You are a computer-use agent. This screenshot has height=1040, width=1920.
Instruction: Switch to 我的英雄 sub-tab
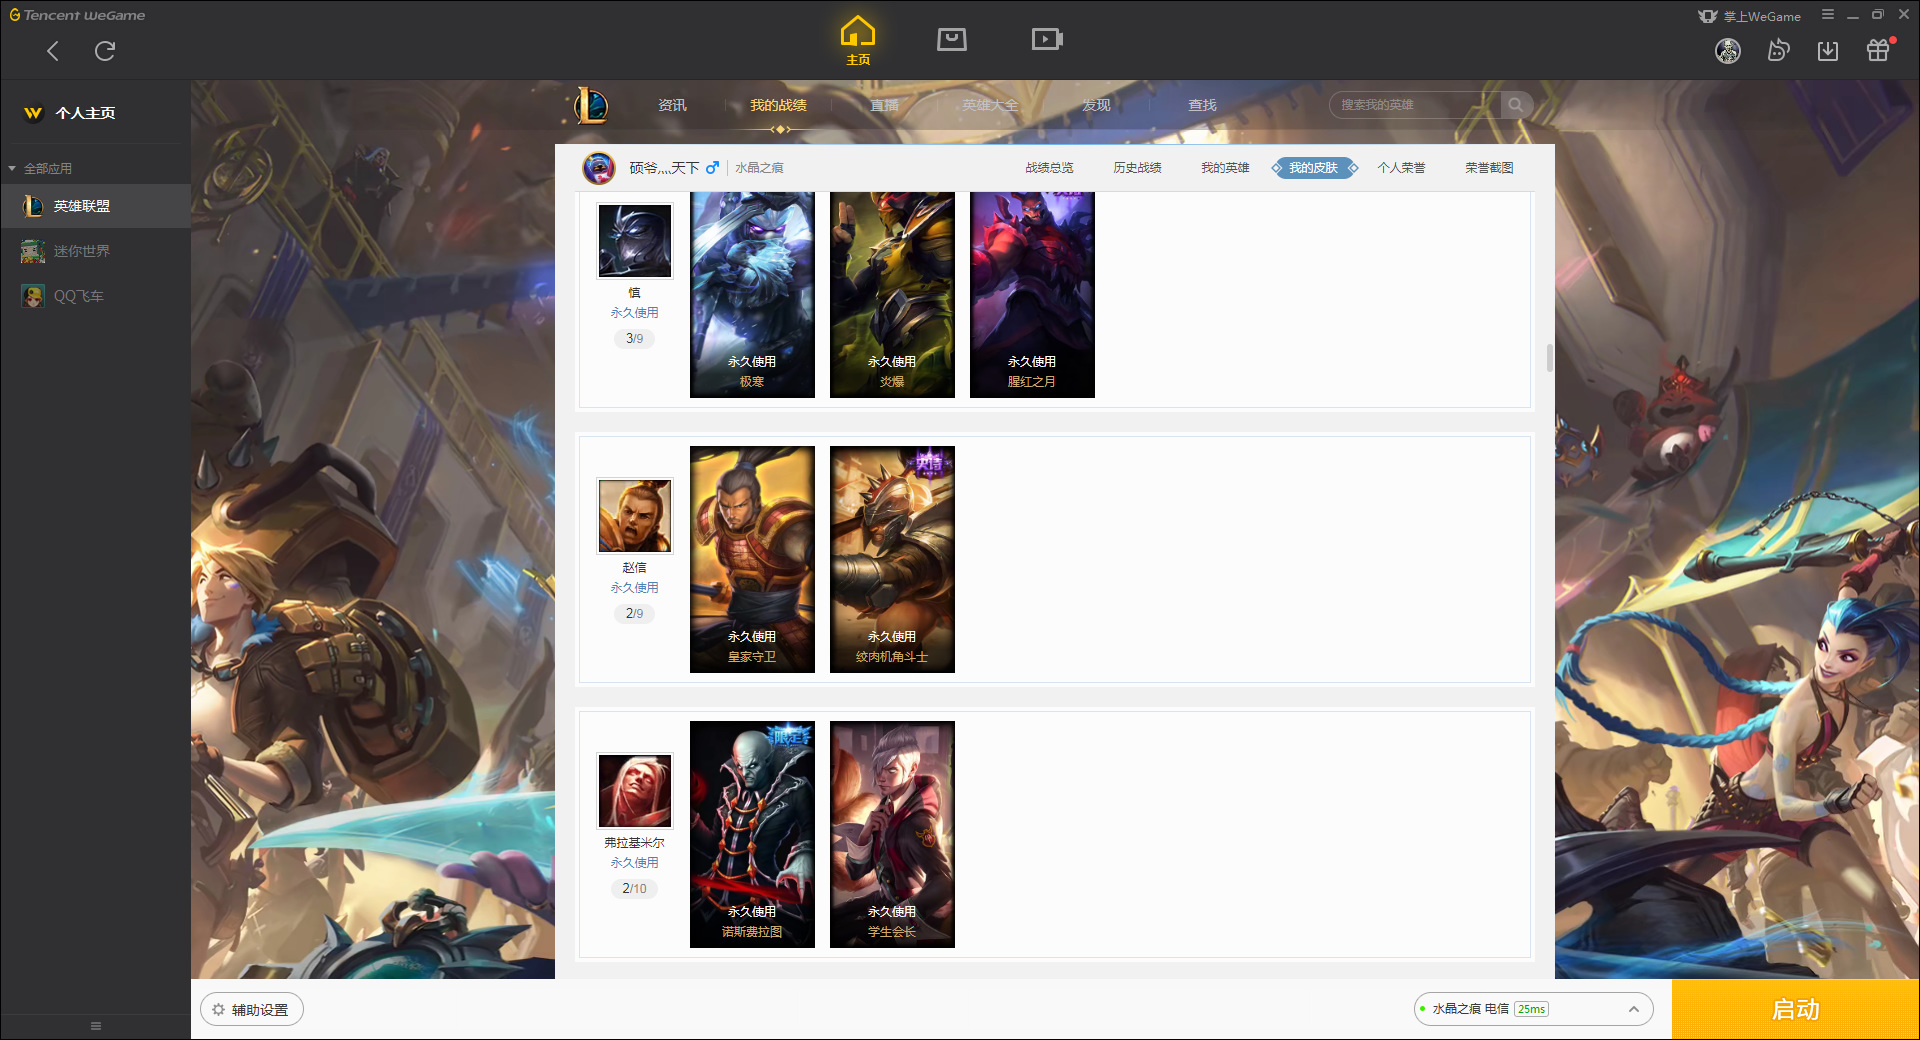(1225, 168)
